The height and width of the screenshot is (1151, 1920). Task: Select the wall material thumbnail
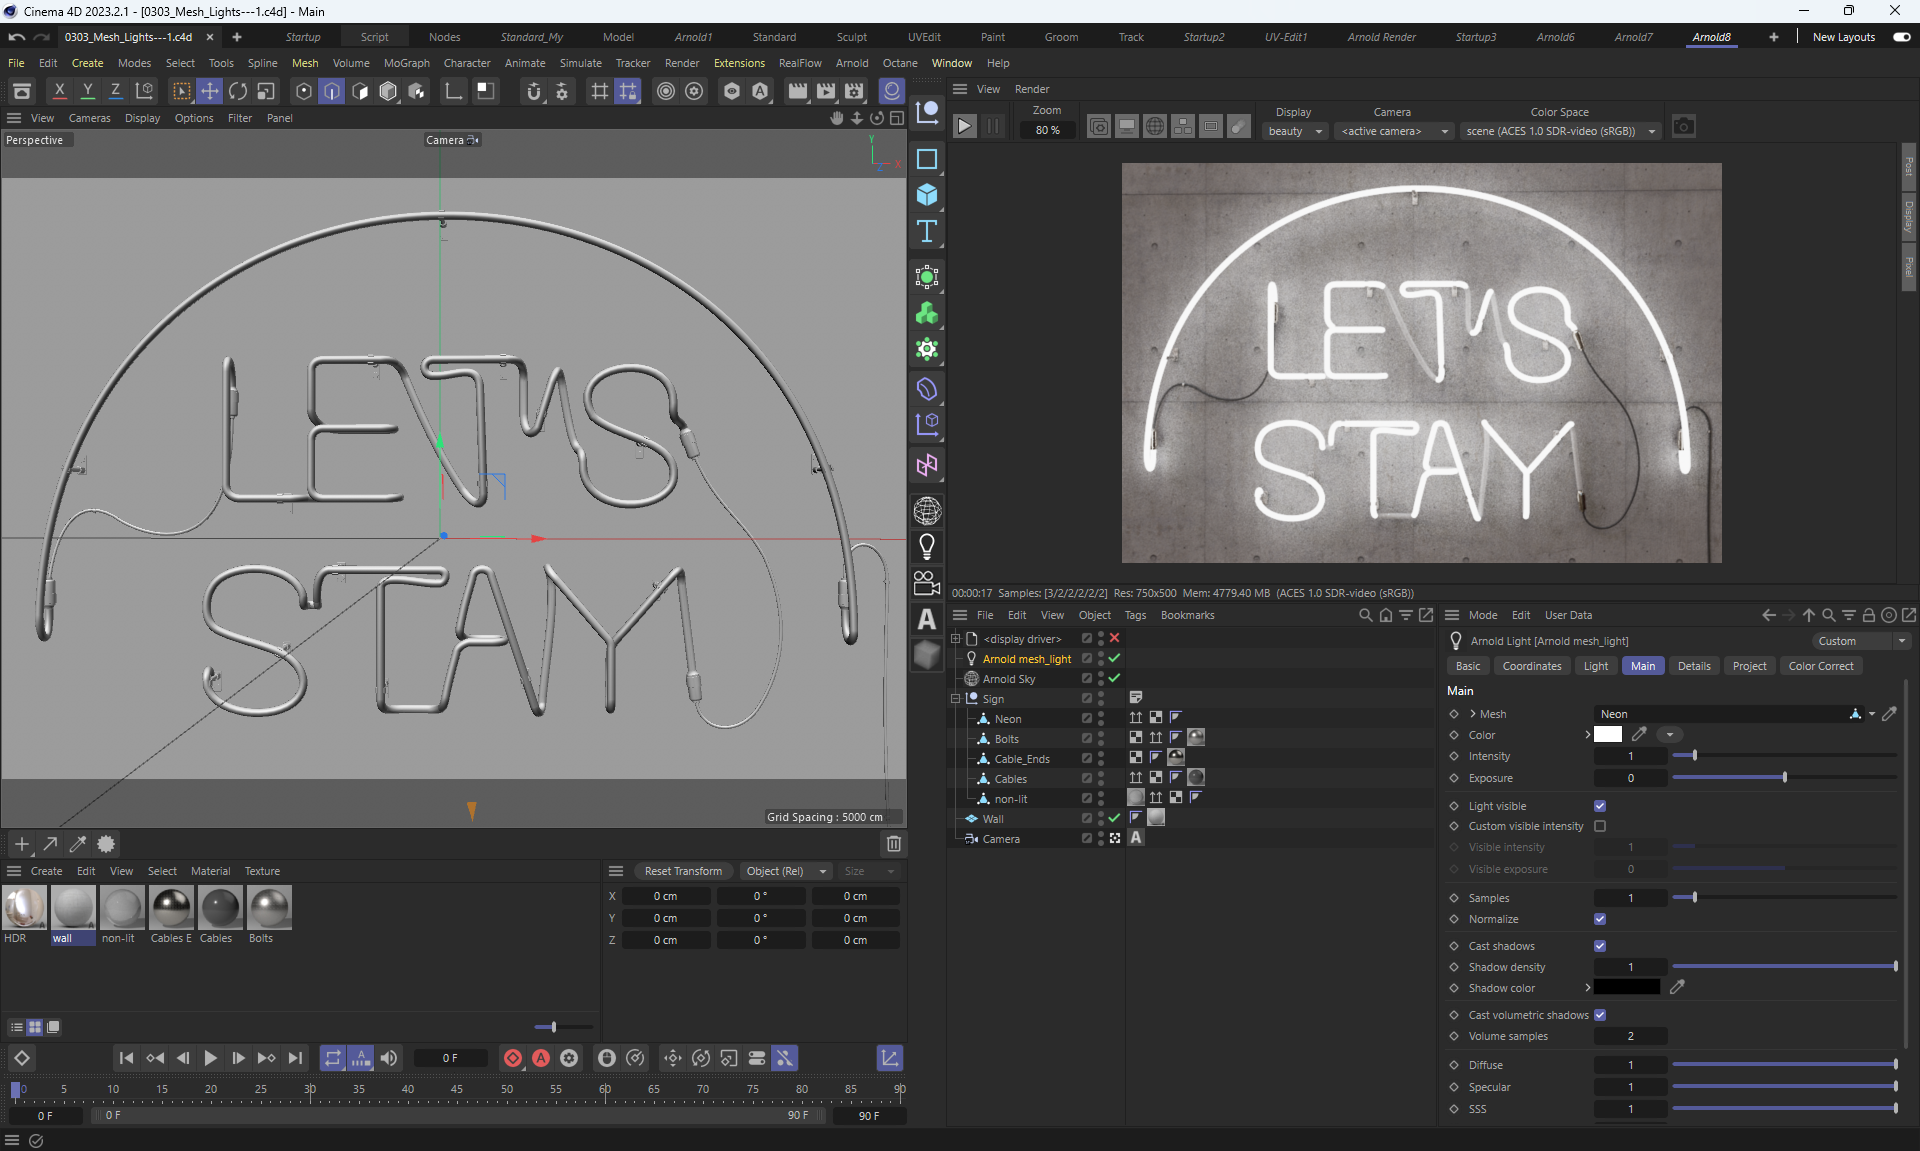73,908
